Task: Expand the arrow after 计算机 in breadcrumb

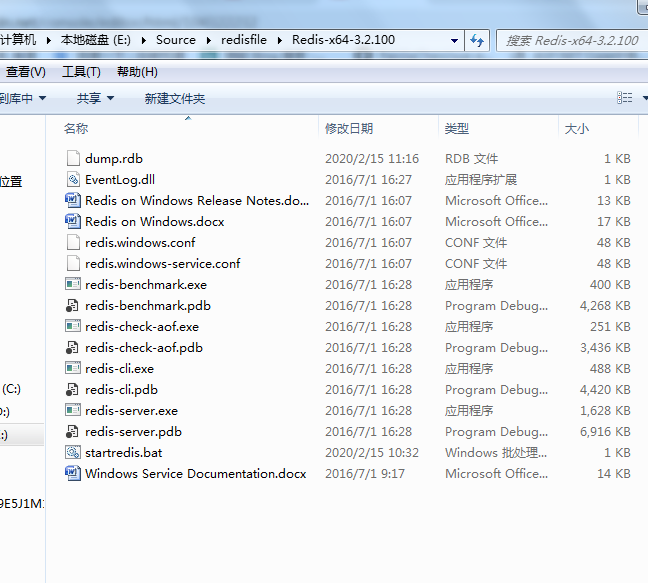Action: coord(49,40)
